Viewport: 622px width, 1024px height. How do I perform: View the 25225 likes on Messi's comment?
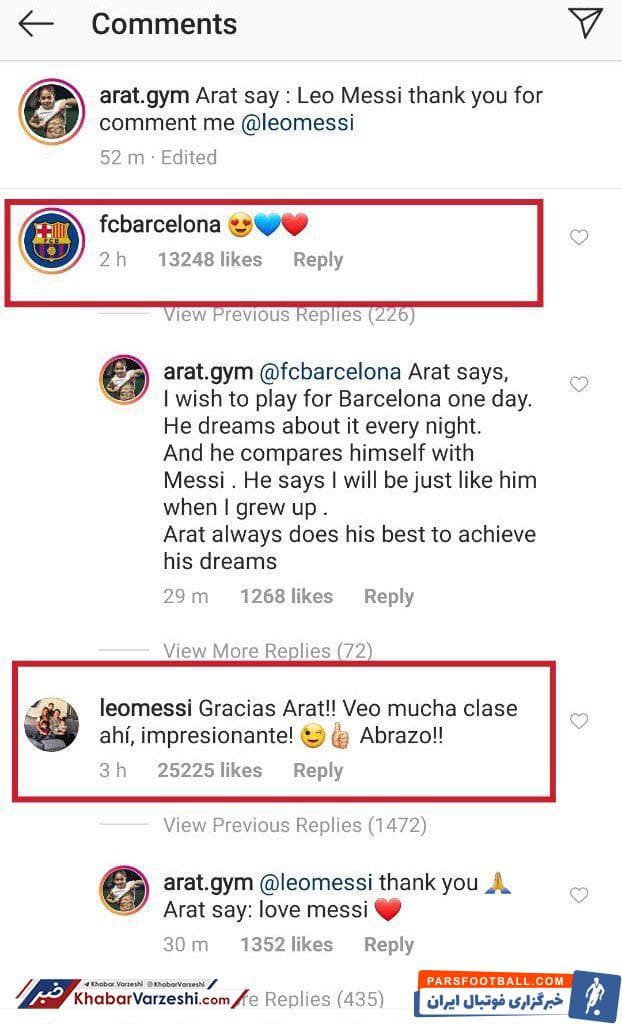209,771
